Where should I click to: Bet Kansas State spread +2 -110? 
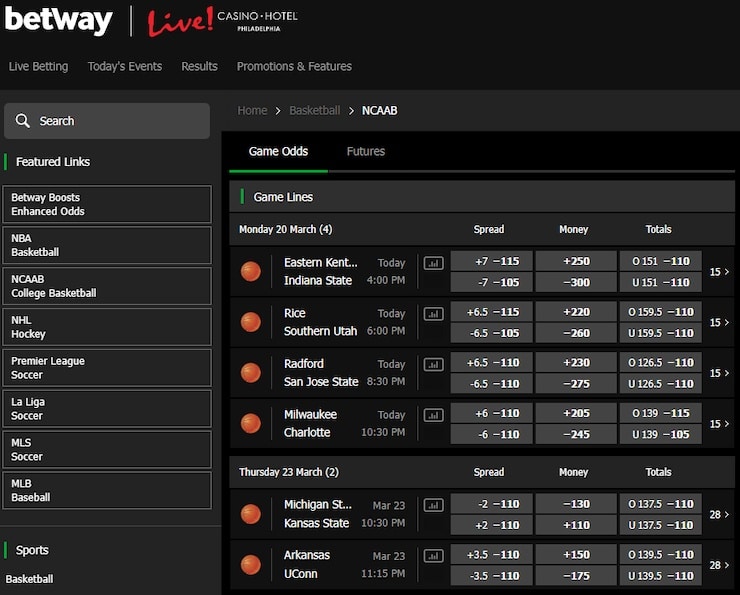click(x=491, y=525)
